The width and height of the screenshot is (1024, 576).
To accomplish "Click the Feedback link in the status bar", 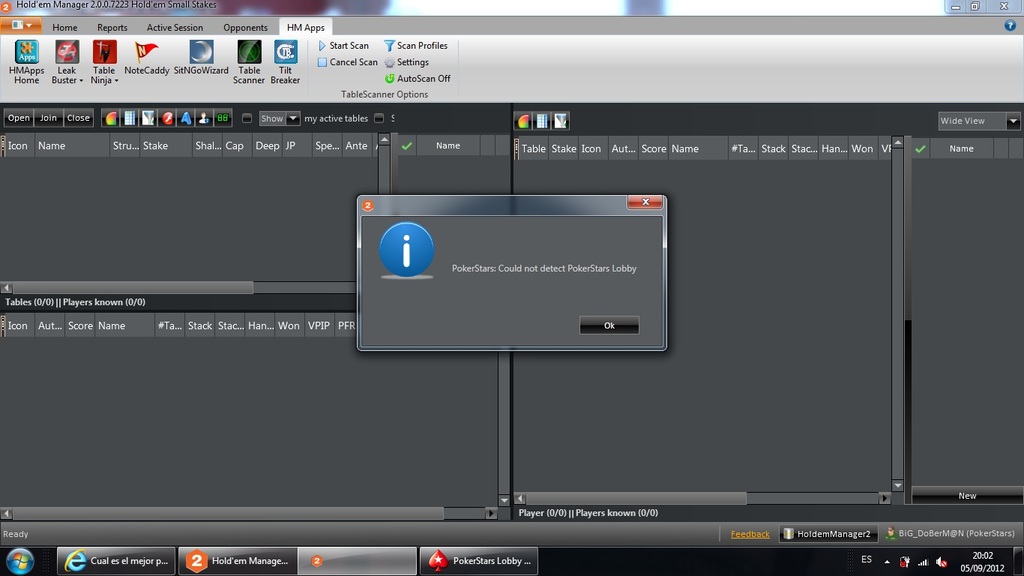I will [x=750, y=533].
